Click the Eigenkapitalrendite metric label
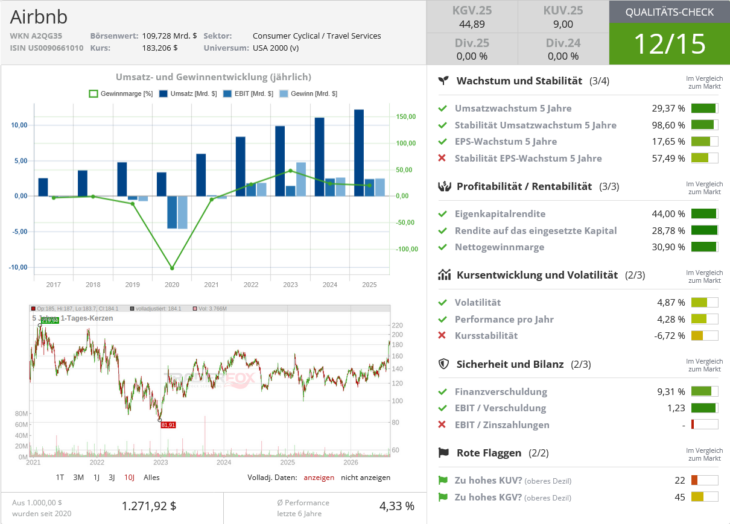Screen dimensions: 730x524 coord(500,214)
